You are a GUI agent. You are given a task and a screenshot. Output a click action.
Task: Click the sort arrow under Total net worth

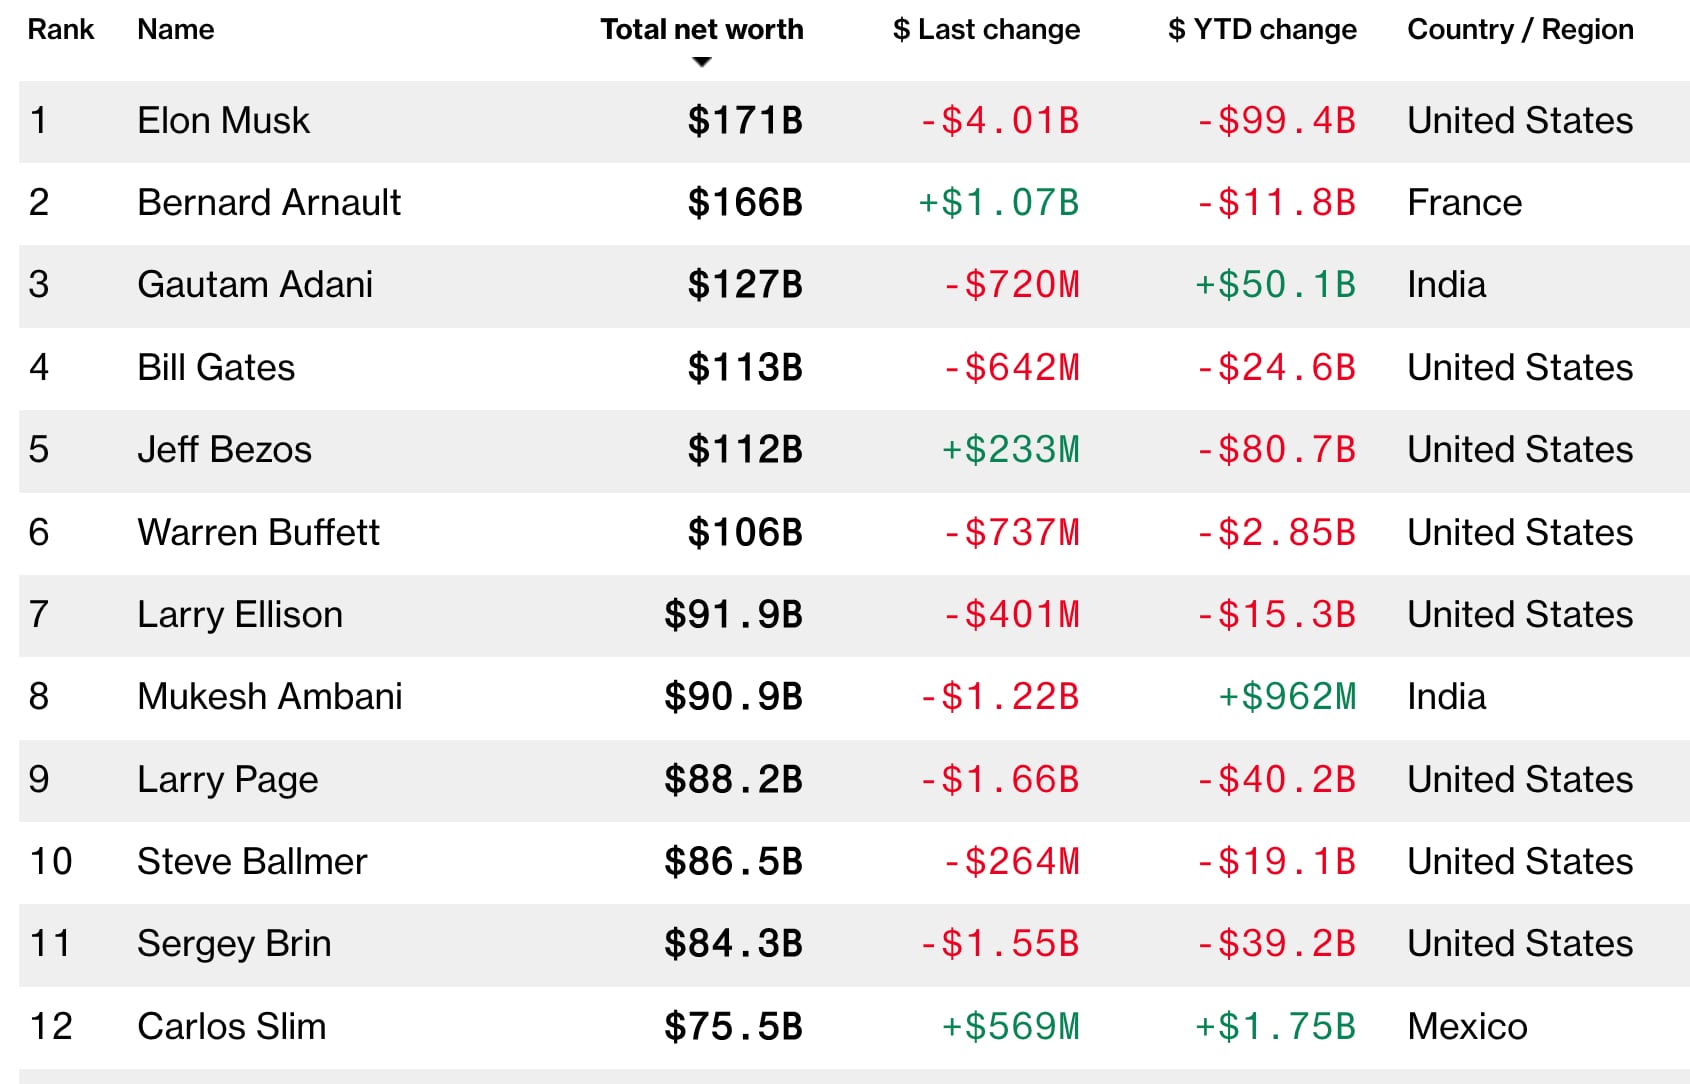pos(702,62)
